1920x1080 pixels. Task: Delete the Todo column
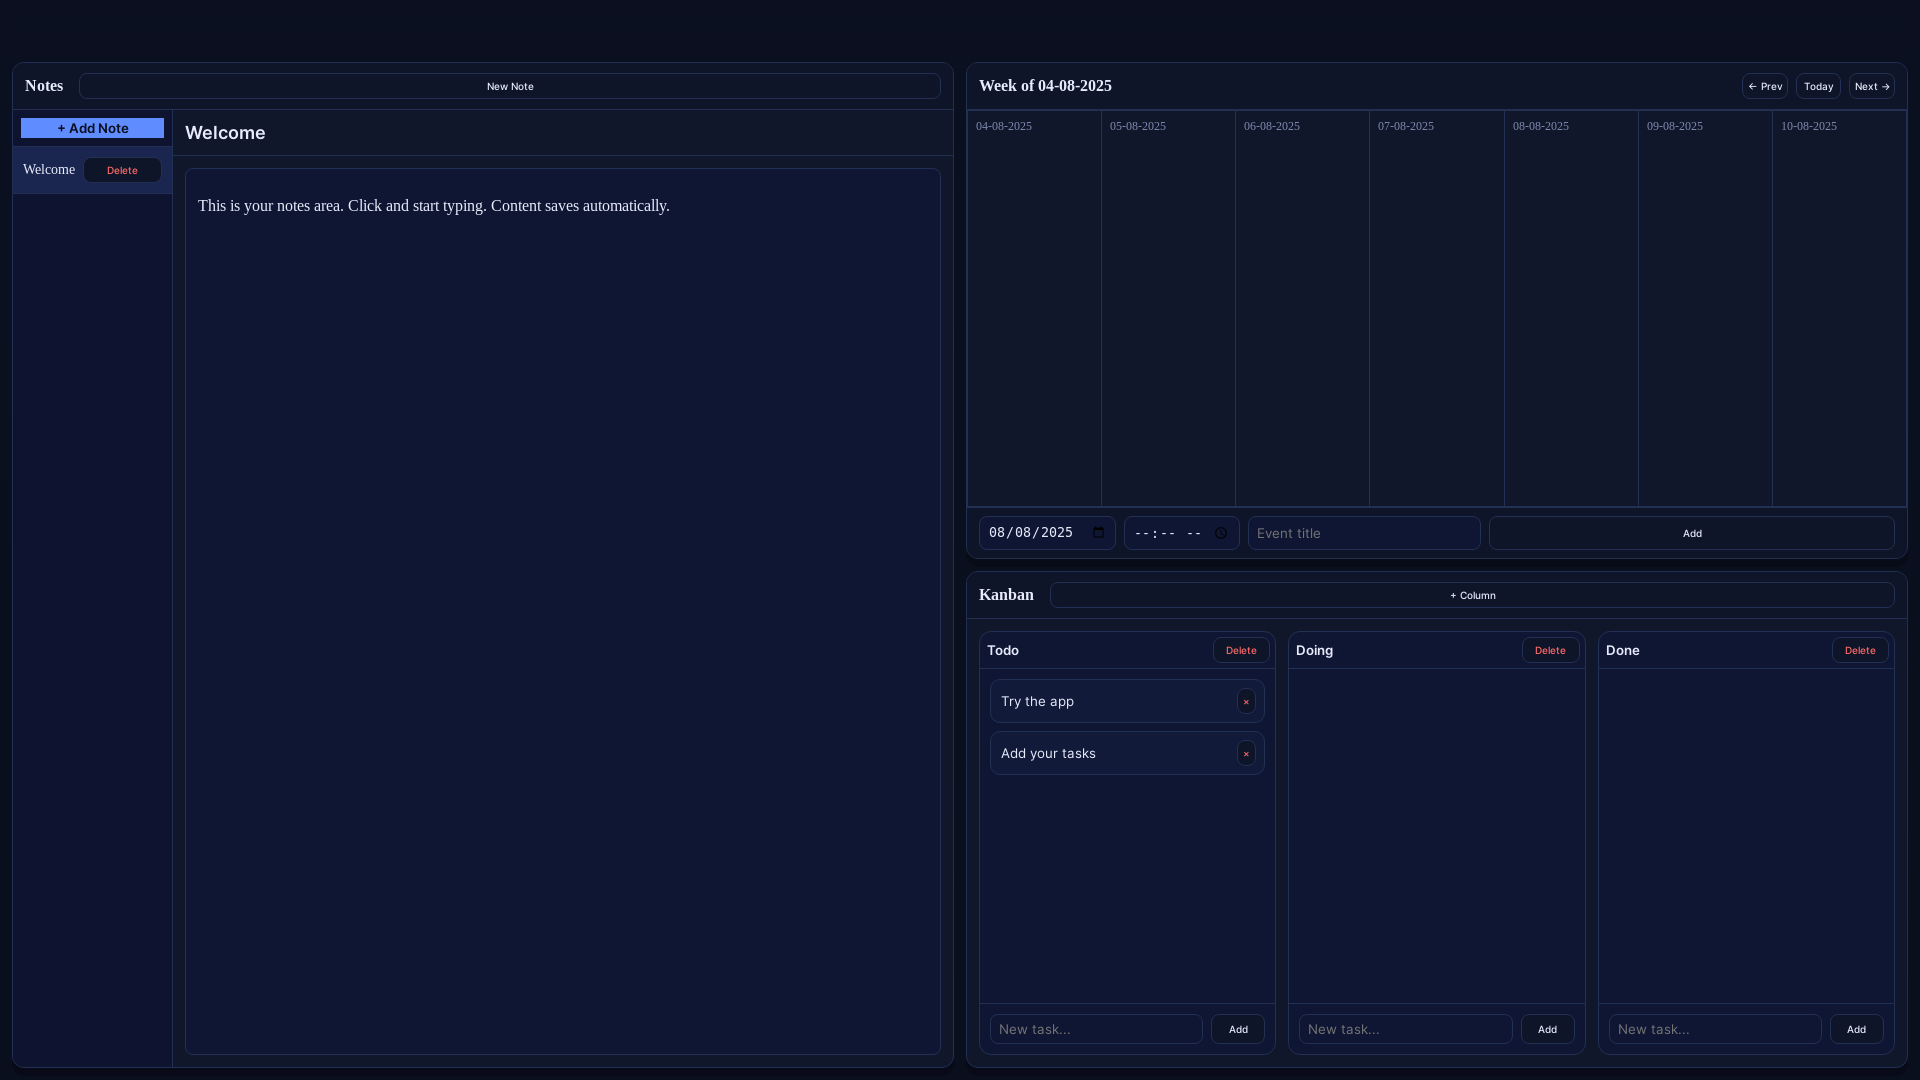[x=1241, y=650]
